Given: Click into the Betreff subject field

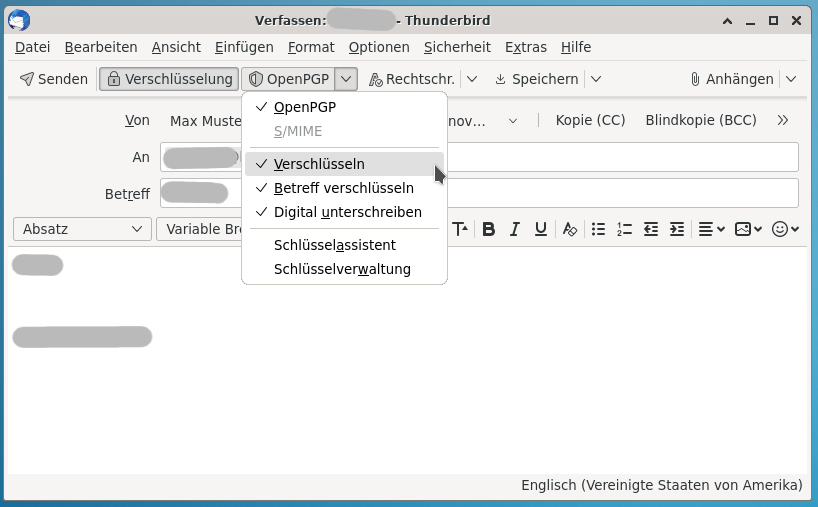Looking at the screenshot, I should 479,193.
